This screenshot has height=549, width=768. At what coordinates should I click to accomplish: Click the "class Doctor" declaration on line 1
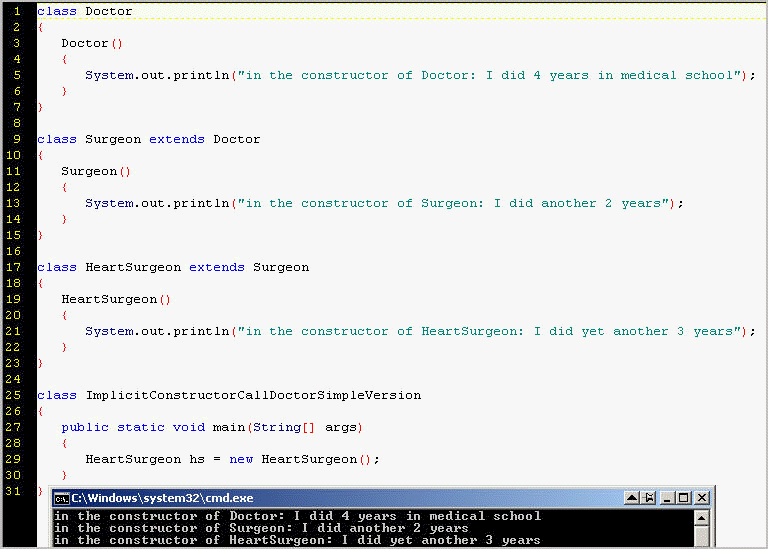pyautogui.click(x=85, y=11)
